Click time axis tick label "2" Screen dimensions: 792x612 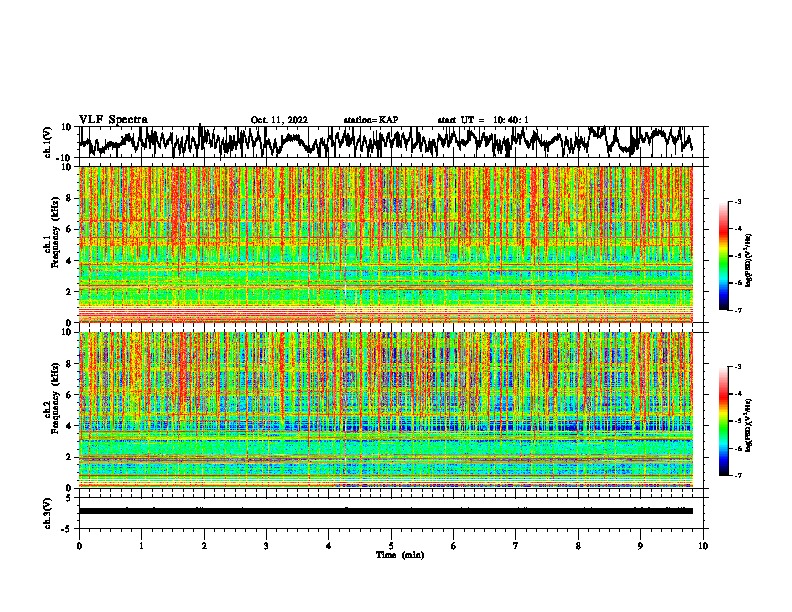click(204, 546)
